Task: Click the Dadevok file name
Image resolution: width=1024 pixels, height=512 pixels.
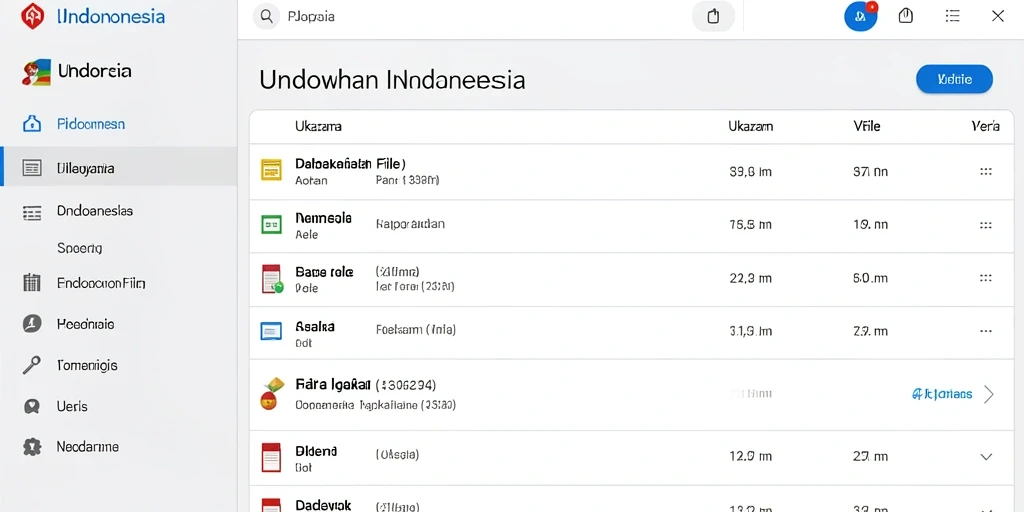Action: (x=323, y=505)
